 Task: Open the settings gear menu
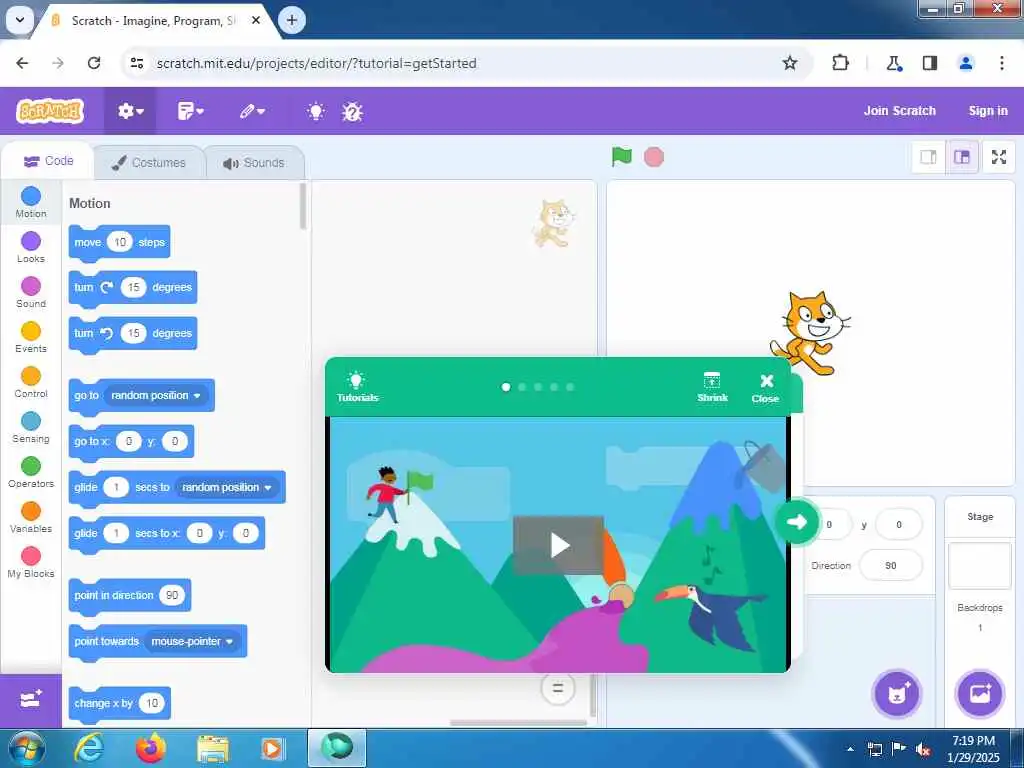coord(130,111)
